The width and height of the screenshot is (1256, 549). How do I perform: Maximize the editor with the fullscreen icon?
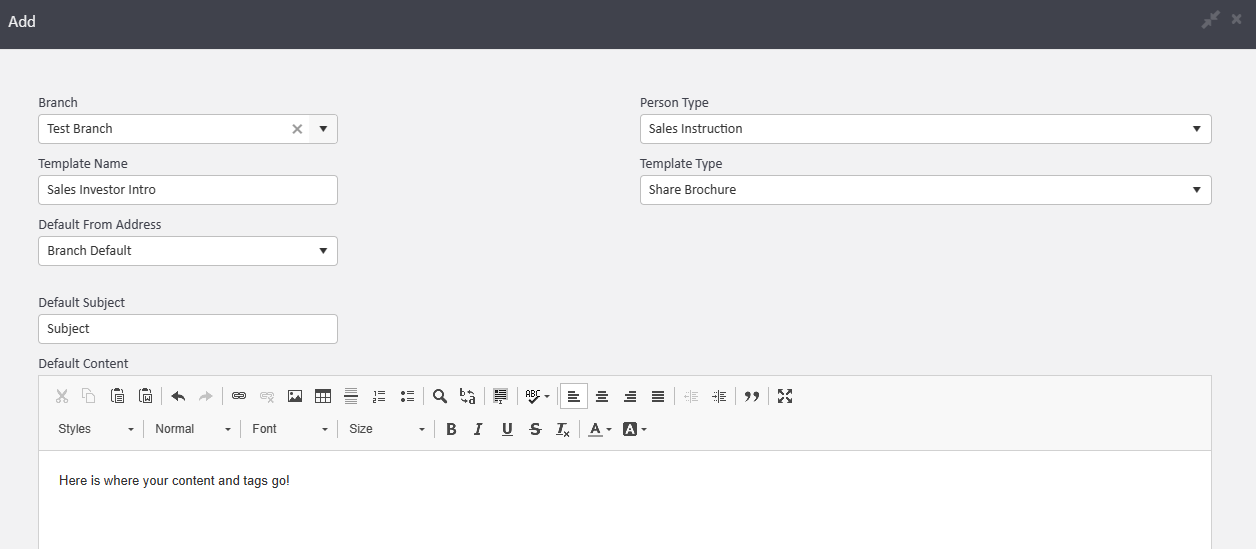click(x=785, y=396)
